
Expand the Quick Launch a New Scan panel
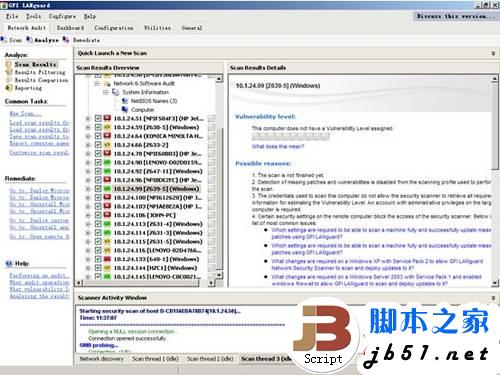pyautogui.click(x=493, y=53)
